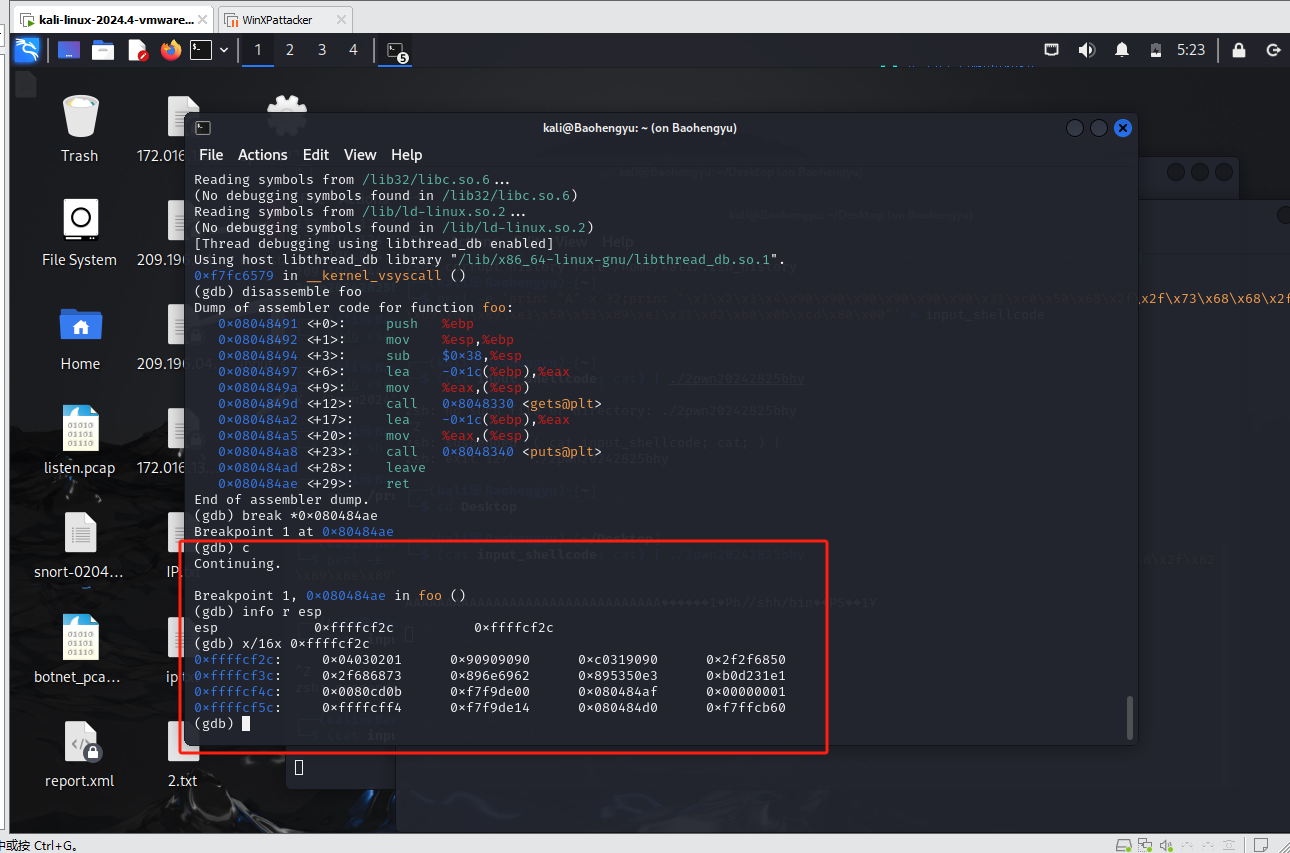Open the file manager from the panel
This screenshot has width=1290, height=853.
click(x=103, y=50)
